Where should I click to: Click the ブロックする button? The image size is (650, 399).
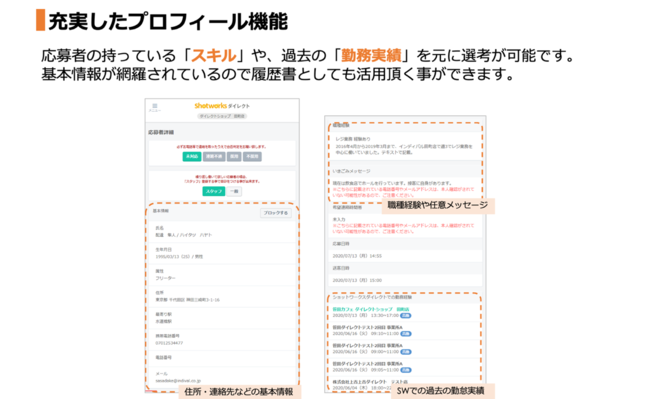click(x=276, y=213)
